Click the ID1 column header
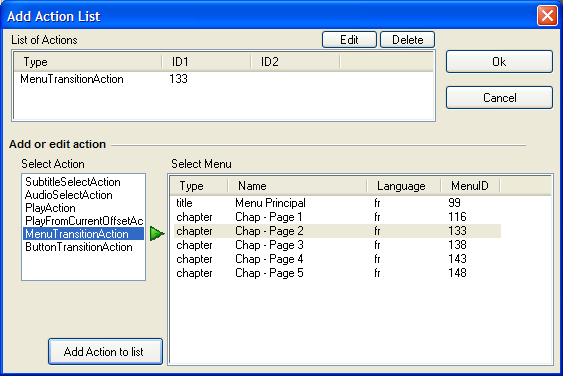563x376 pixels. point(206,62)
